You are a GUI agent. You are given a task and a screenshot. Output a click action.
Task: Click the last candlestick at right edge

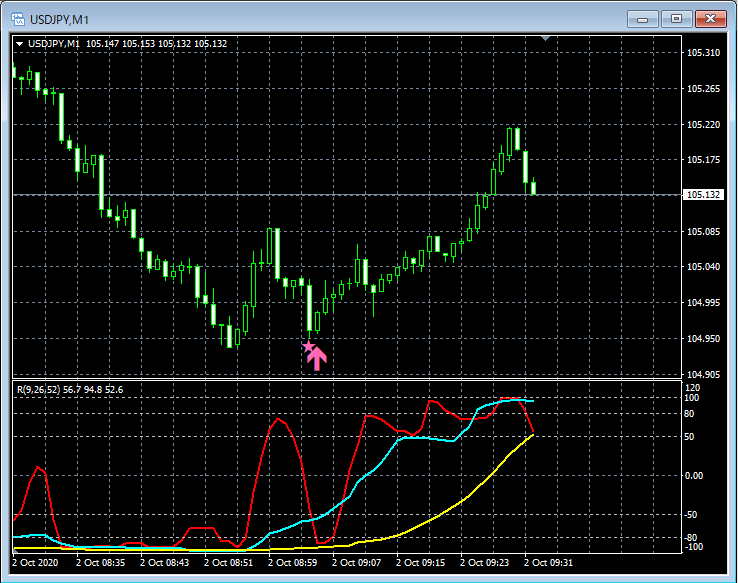point(534,188)
